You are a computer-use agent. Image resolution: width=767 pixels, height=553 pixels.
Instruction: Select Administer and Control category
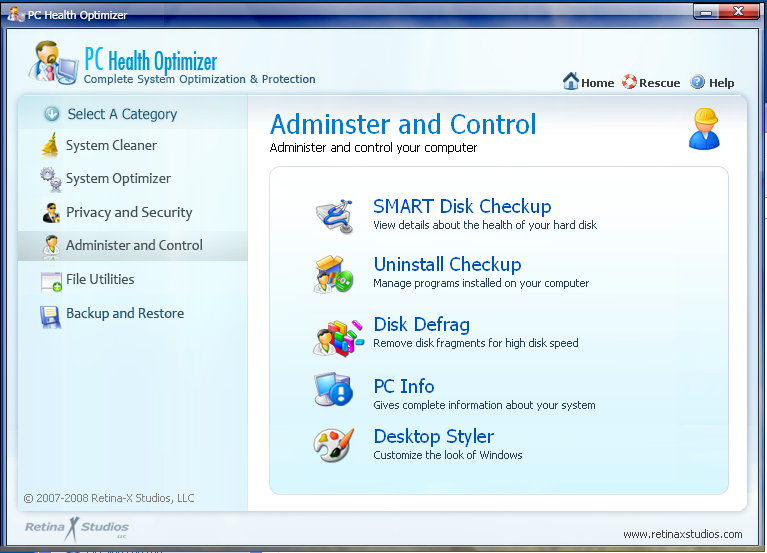click(x=134, y=245)
